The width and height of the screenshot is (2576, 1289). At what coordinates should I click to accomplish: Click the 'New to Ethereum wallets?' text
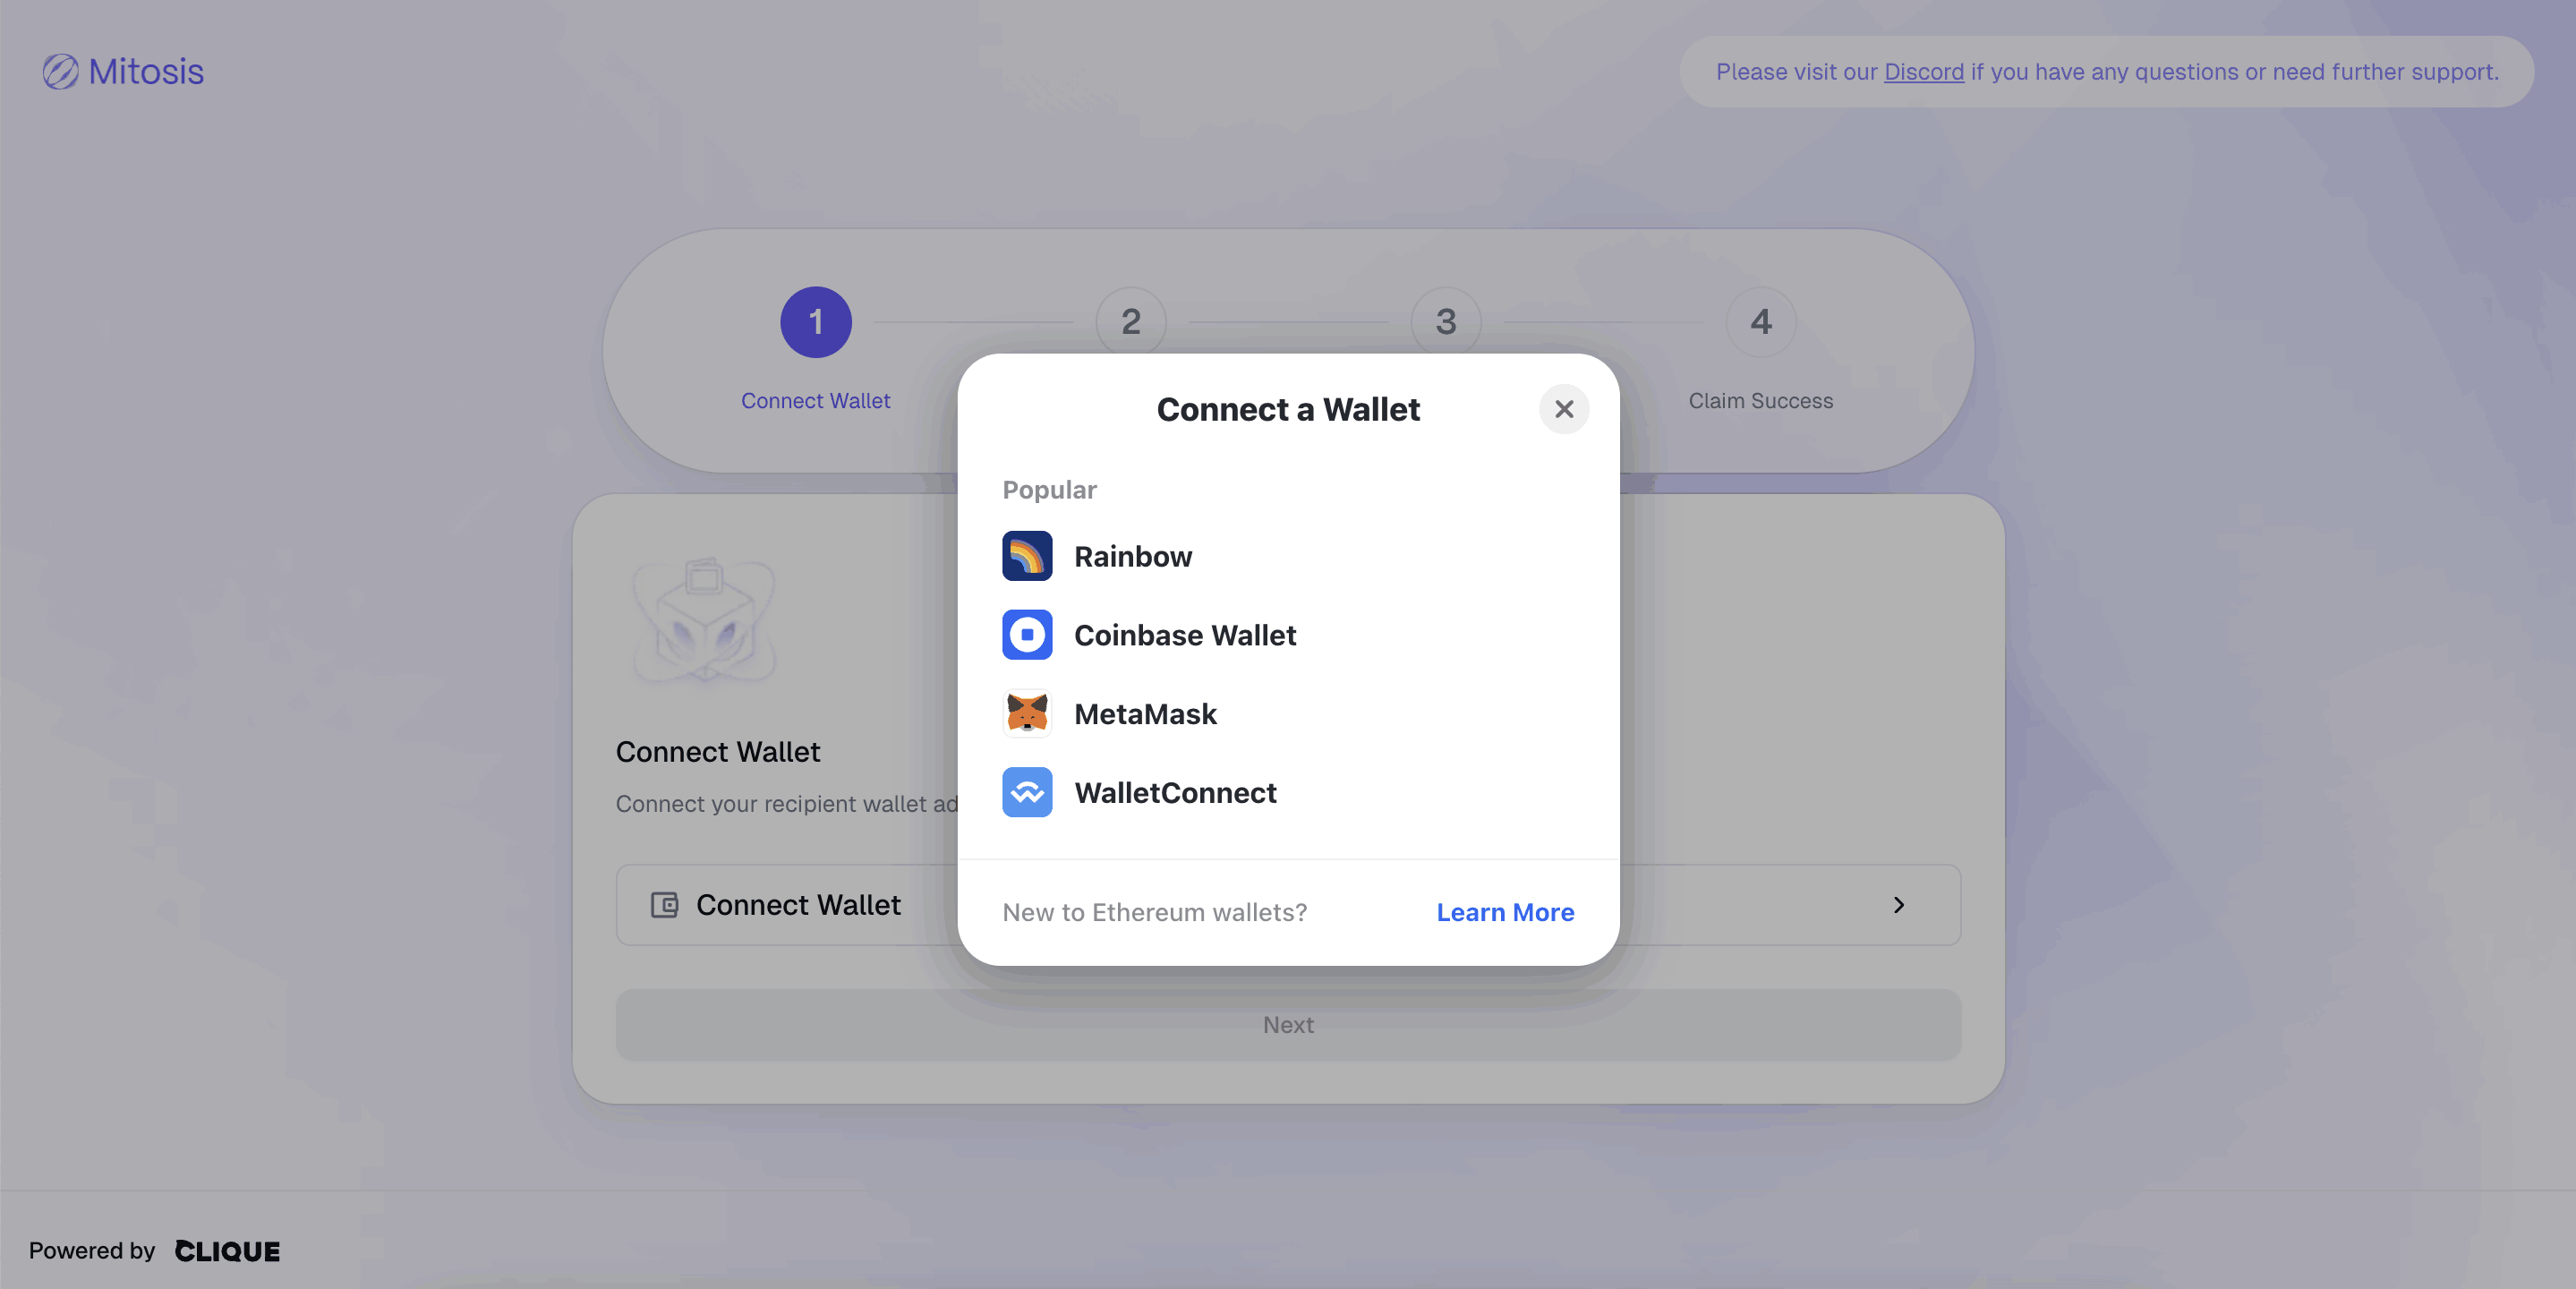tap(1154, 913)
